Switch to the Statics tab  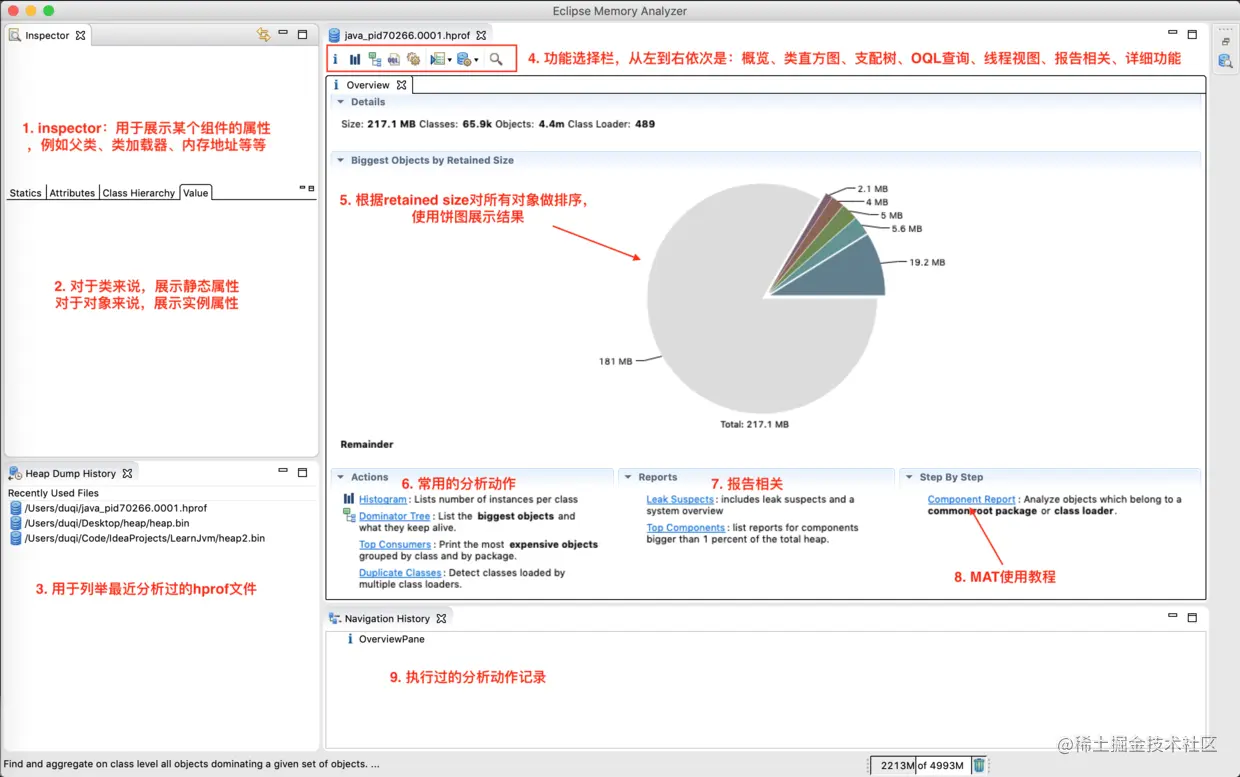[x=26, y=193]
